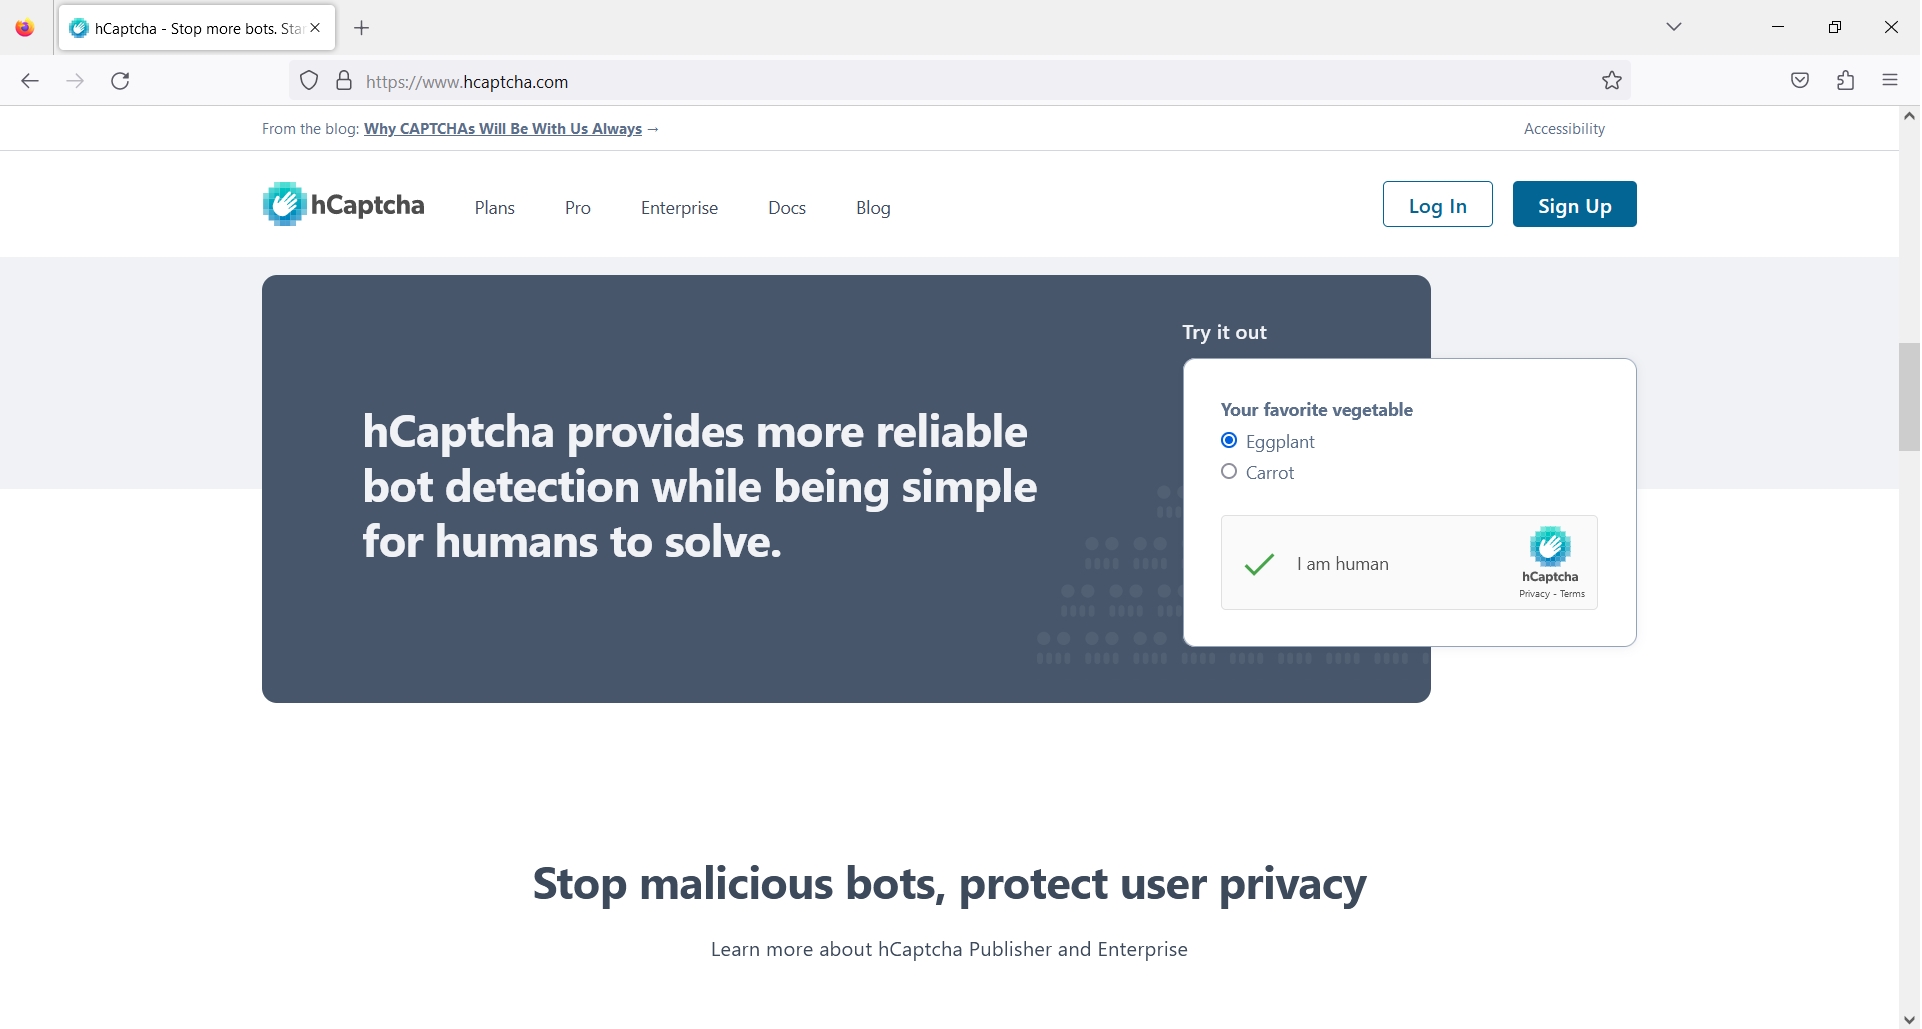Screen dimensions: 1922x1029
Task: View site security via the padlock icon
Action: tap(344, 81)
